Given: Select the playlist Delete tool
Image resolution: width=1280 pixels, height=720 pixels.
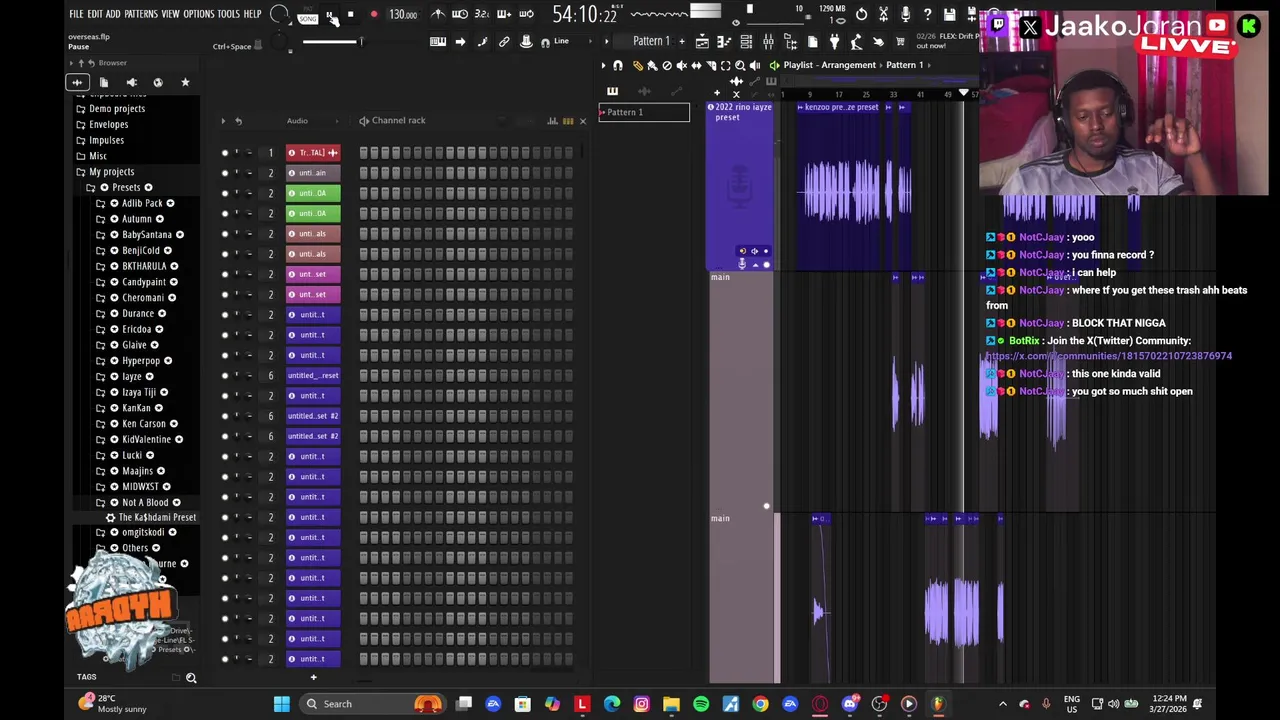Looking at the screenshot, I should pyautogui.click(x=667, y=65).
